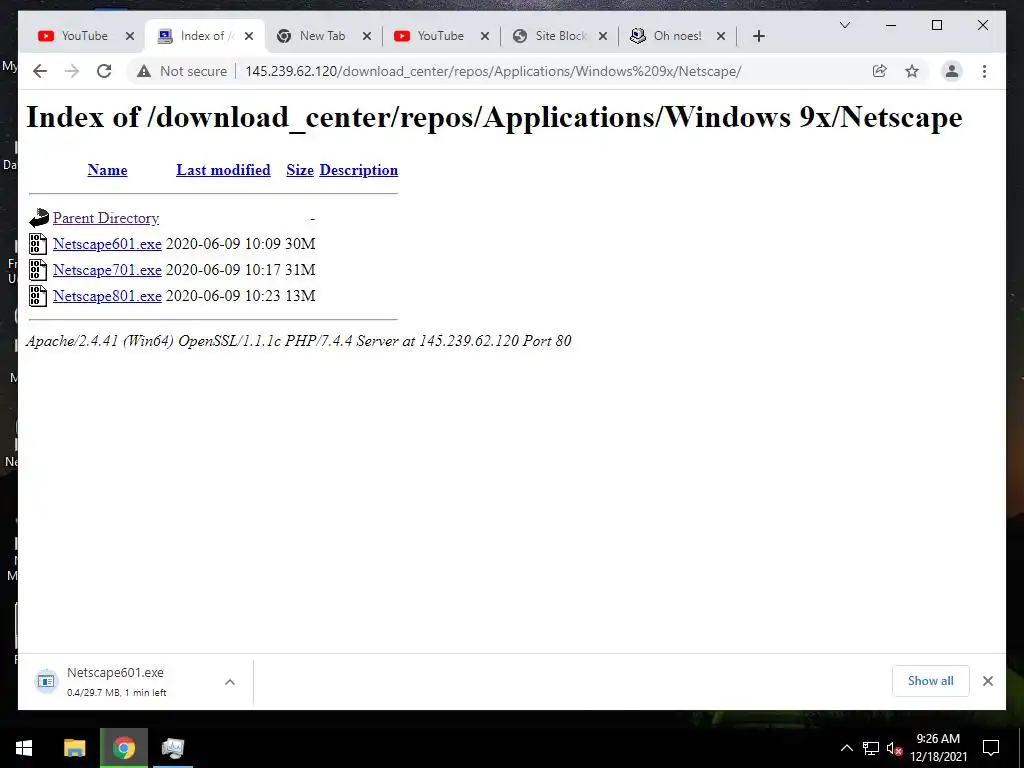Screen dimensions: 1024x768
Task: Switch to the Oh noes! tab
Action: coord(677,36)
